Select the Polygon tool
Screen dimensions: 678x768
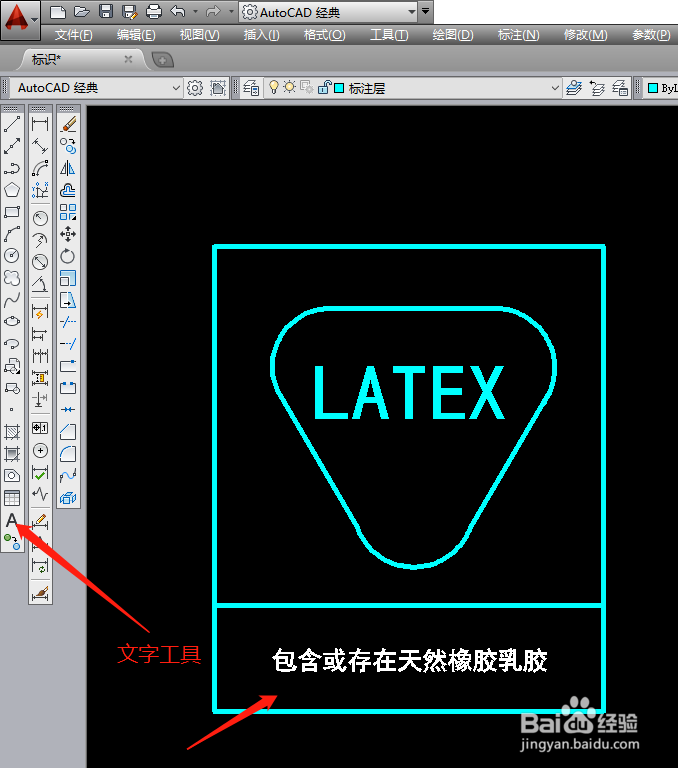[12, 190]
